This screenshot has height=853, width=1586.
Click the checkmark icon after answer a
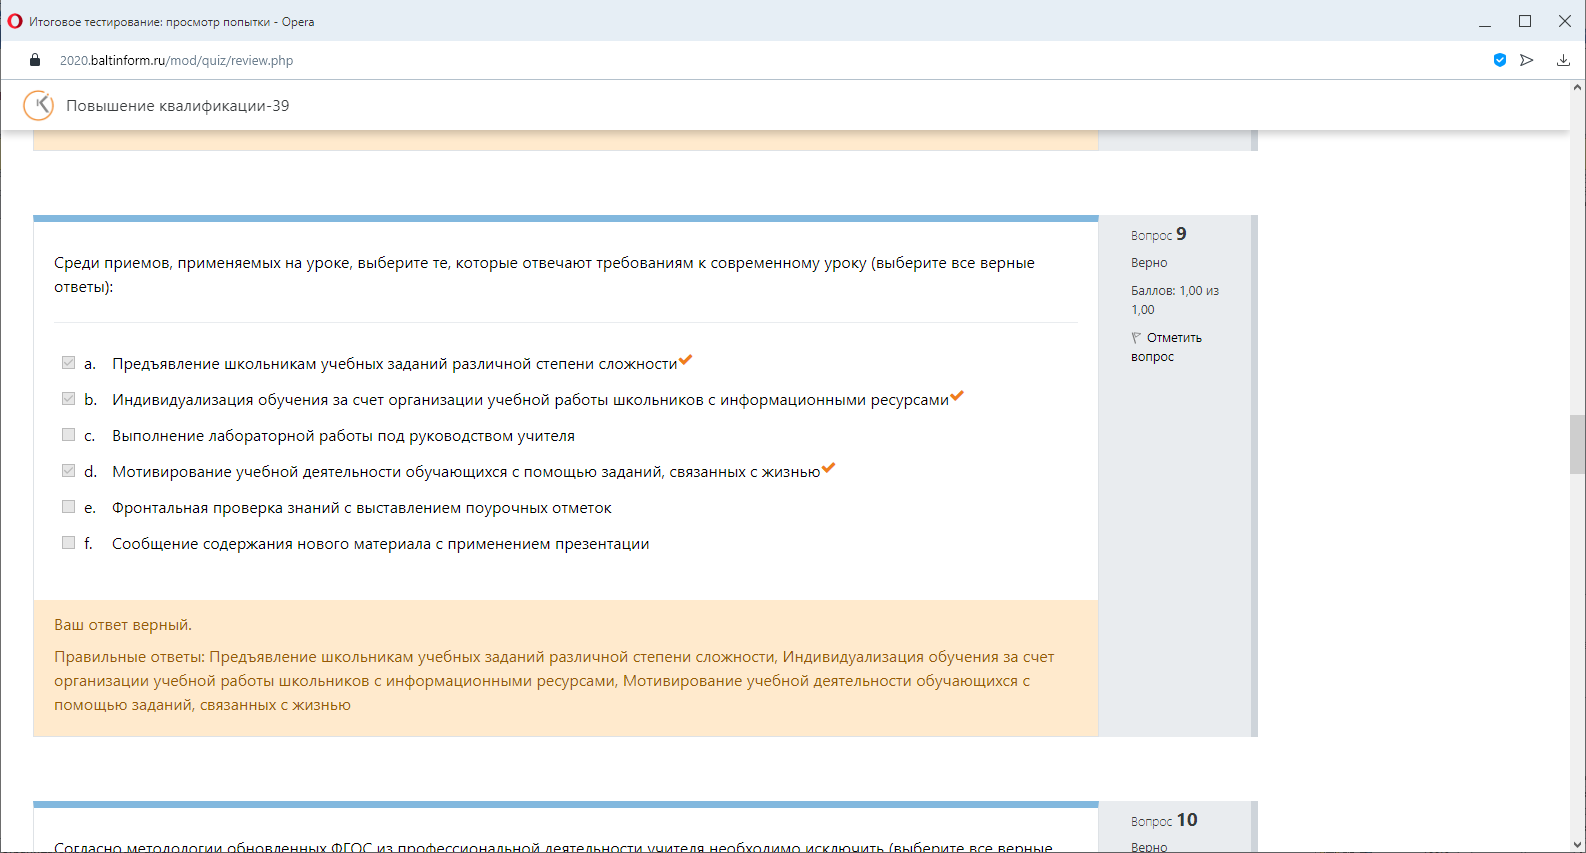[685, 360]
